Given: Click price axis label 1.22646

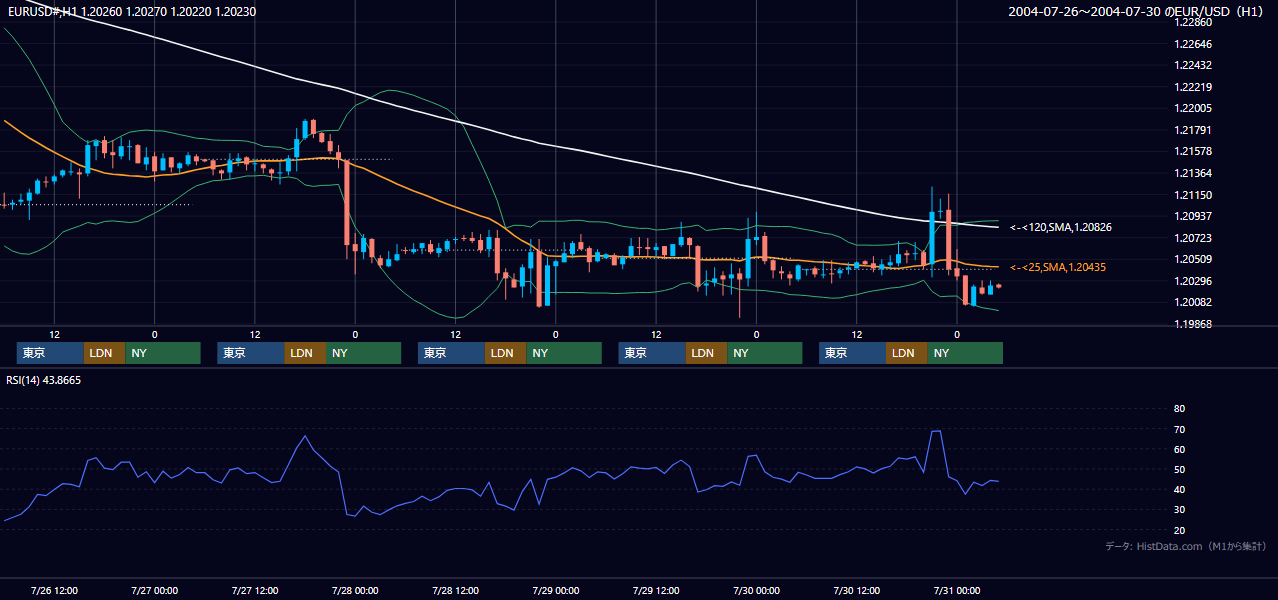Looking at the screenshot, I should 1193,44.
